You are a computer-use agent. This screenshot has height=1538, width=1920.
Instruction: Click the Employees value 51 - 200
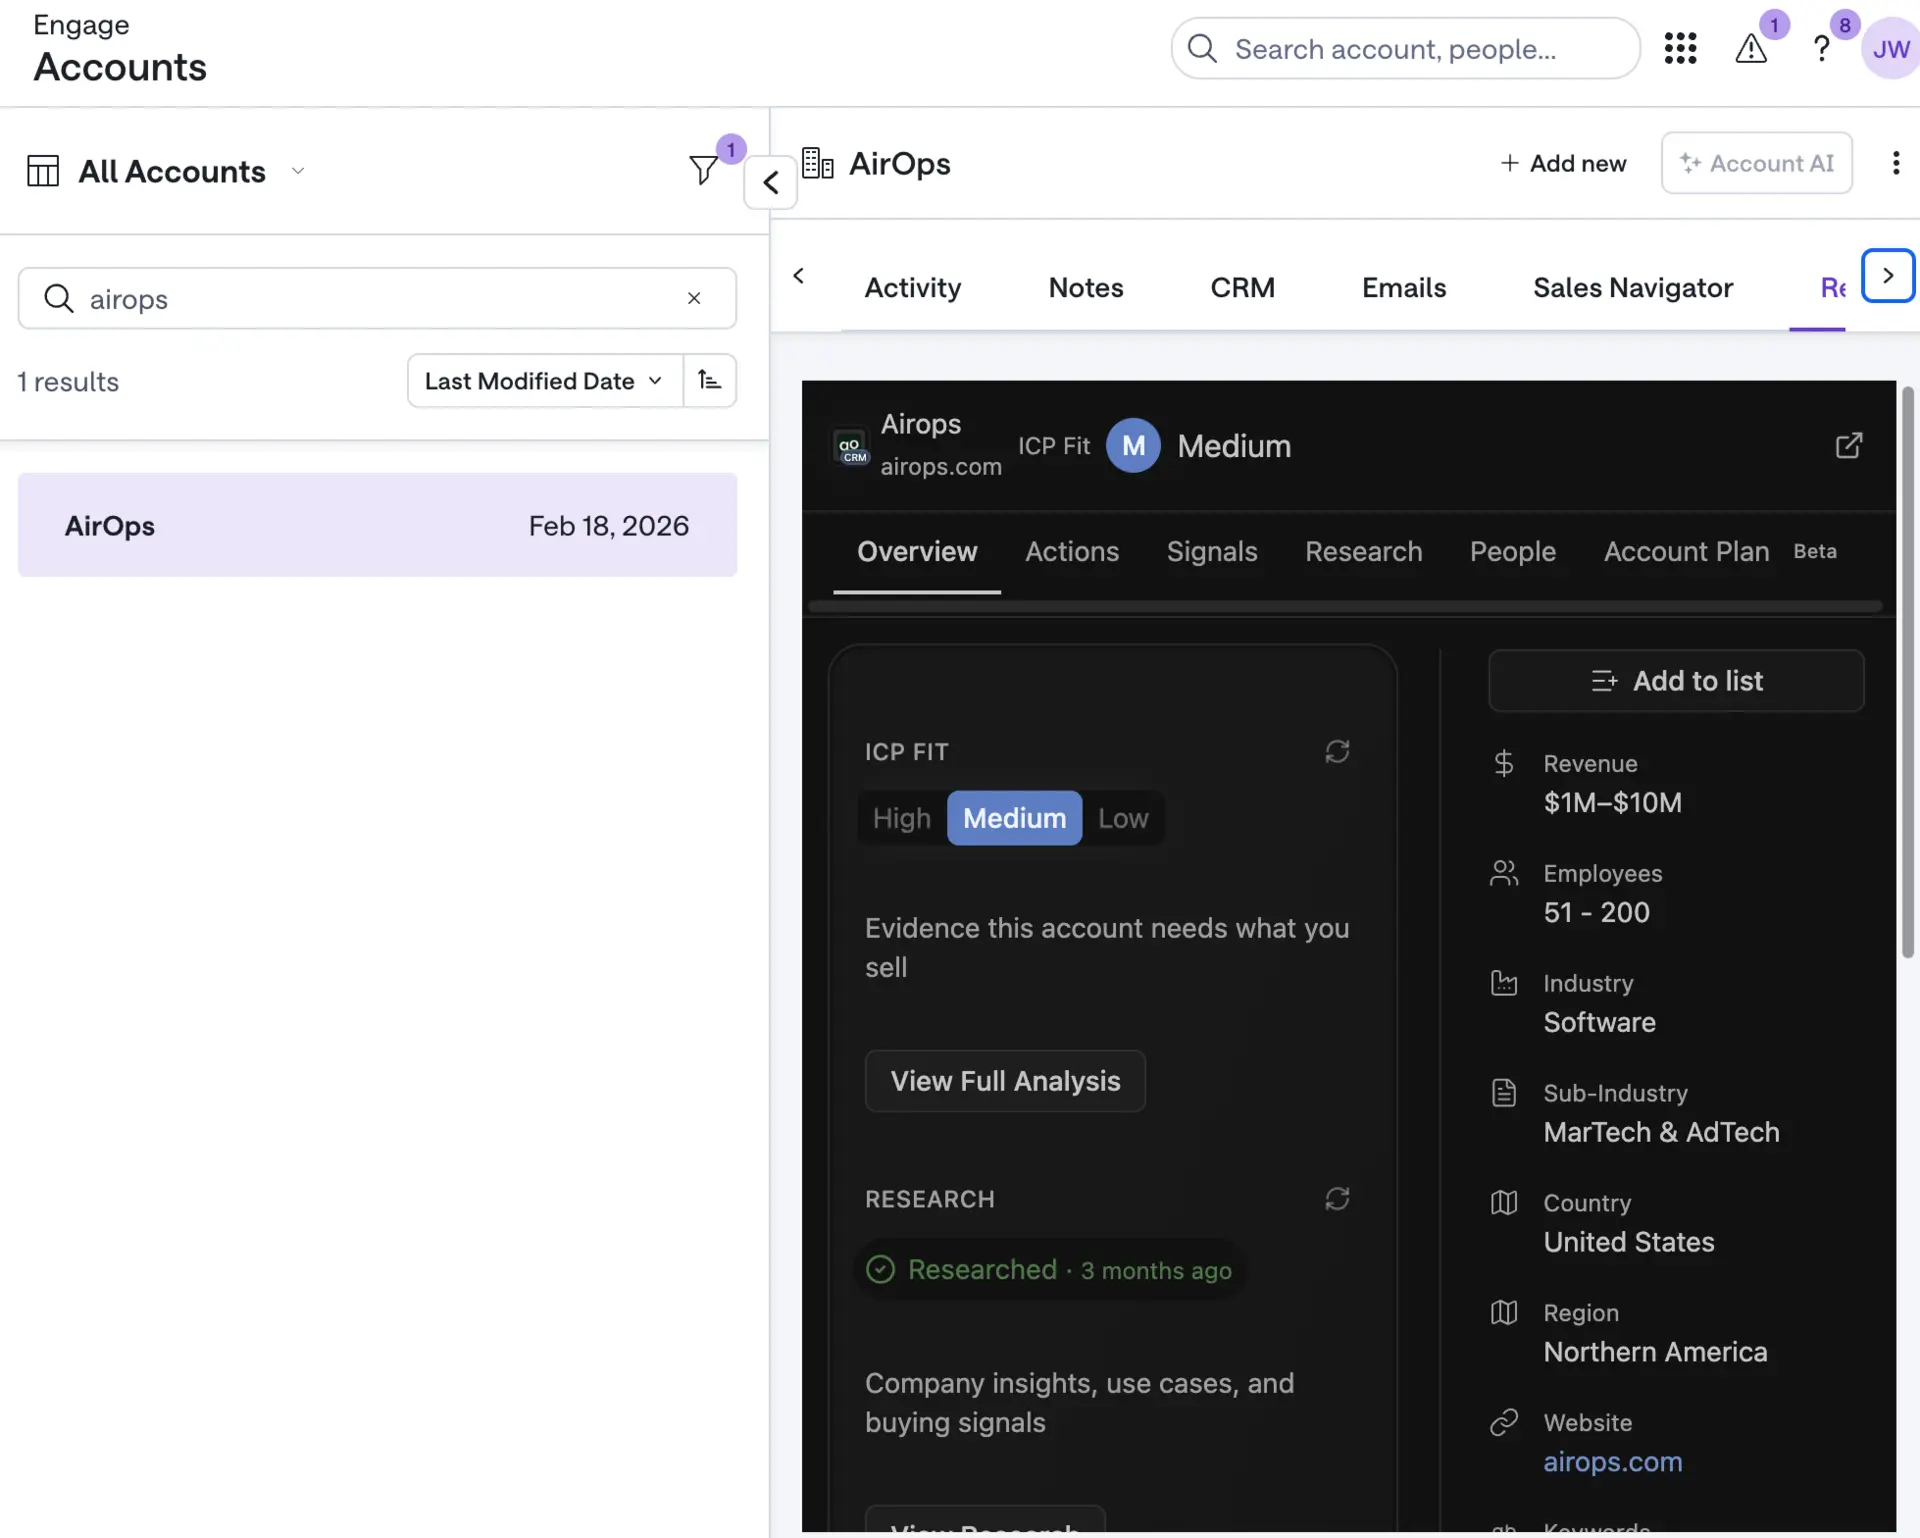(1596, 912)
